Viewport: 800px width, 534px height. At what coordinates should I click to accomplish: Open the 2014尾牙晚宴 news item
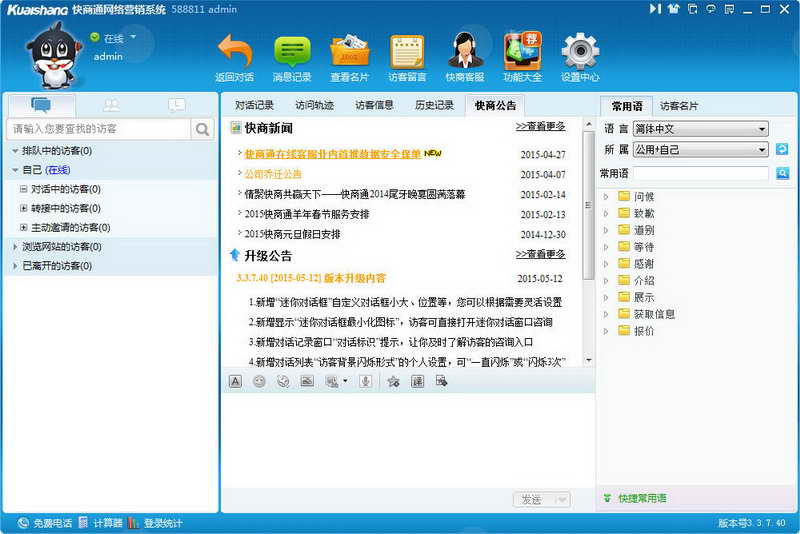[355, 194]
